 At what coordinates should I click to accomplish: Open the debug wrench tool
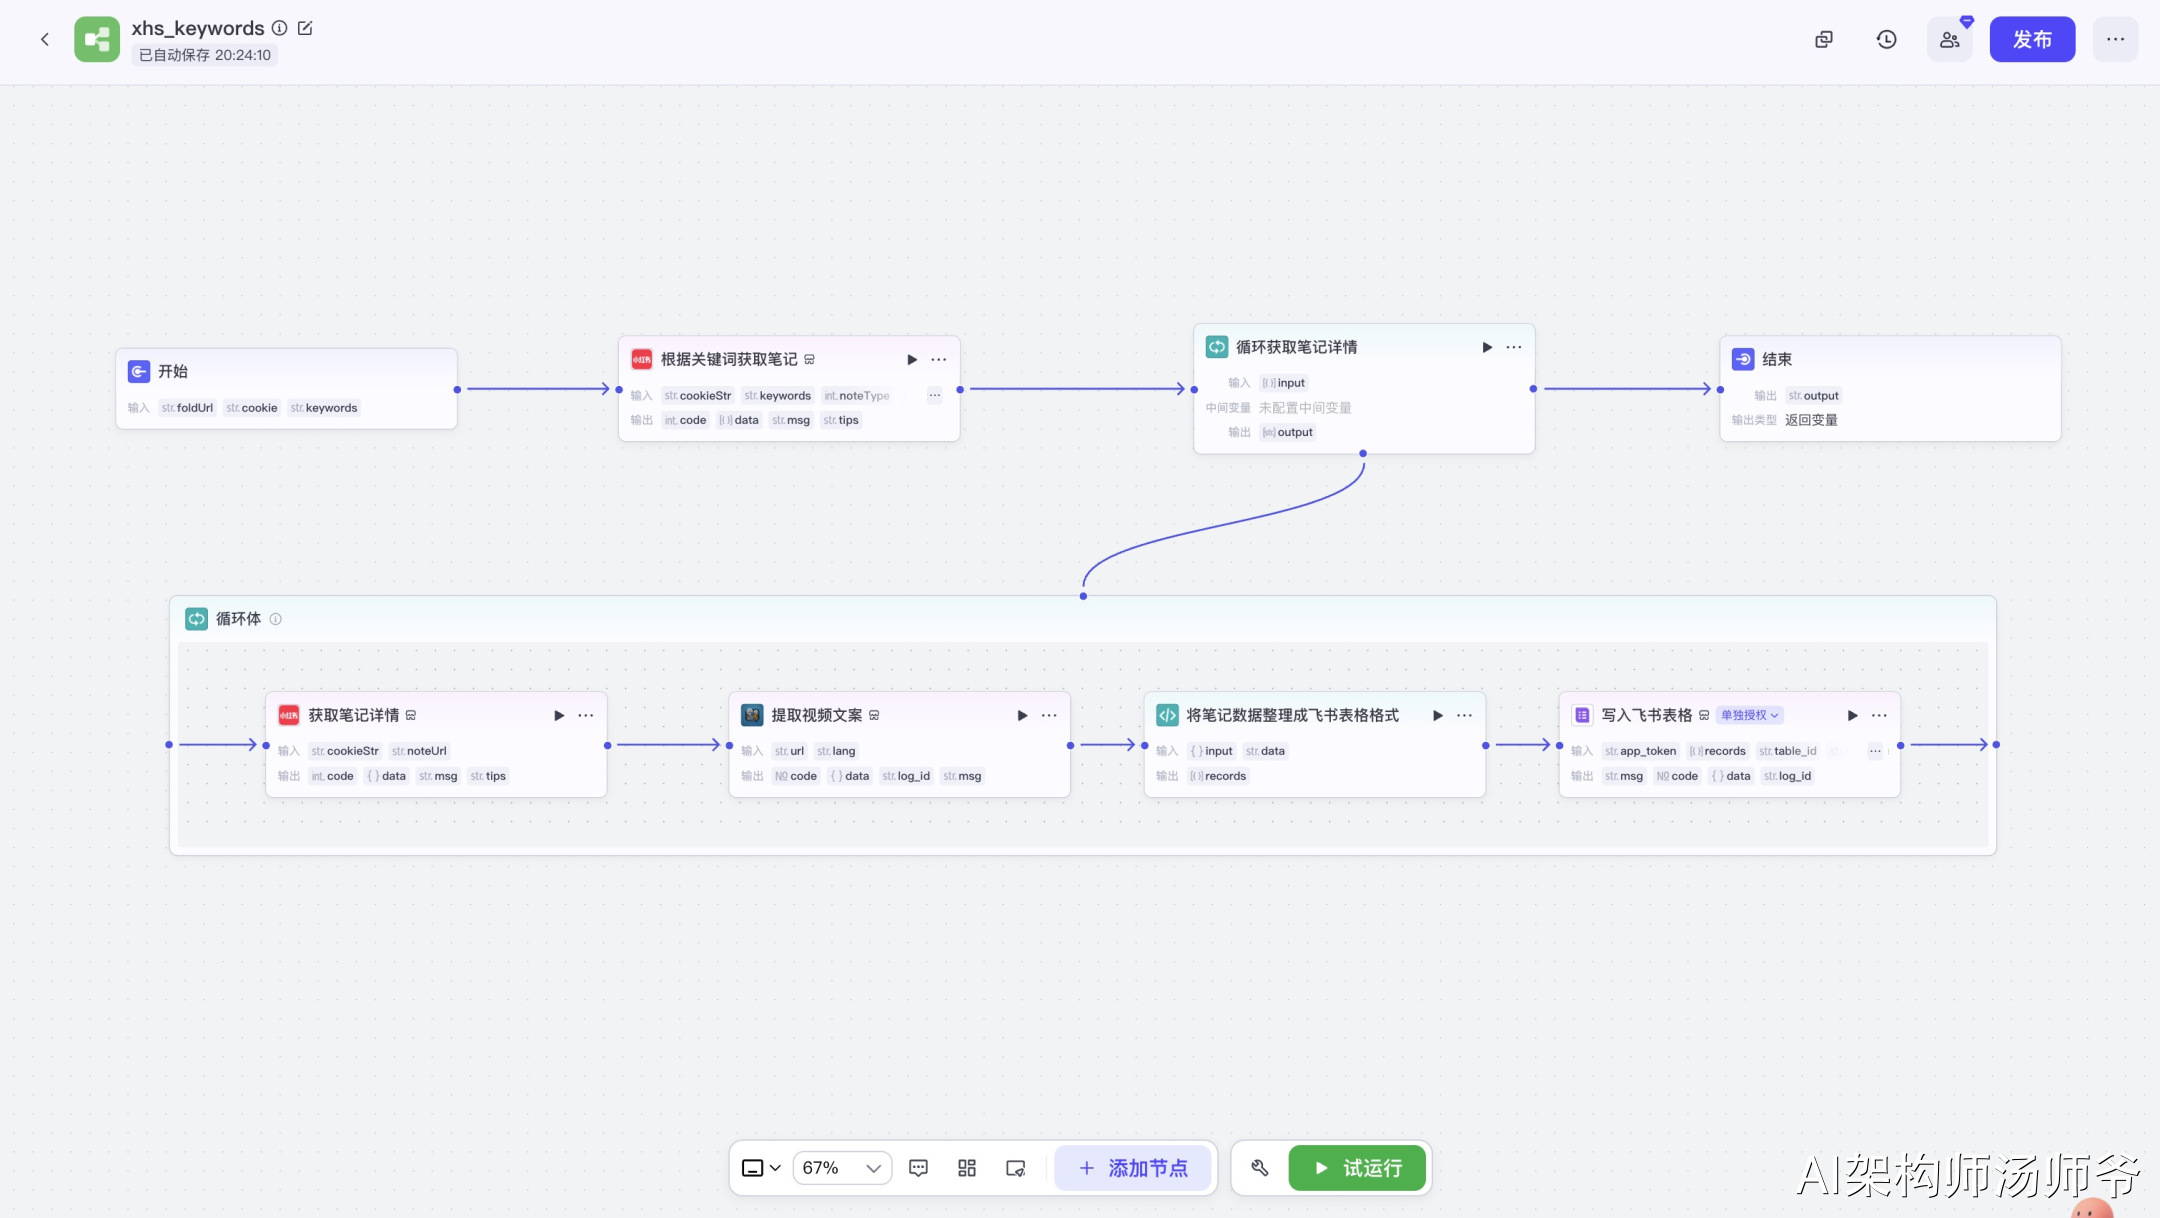point(1260,1168)
